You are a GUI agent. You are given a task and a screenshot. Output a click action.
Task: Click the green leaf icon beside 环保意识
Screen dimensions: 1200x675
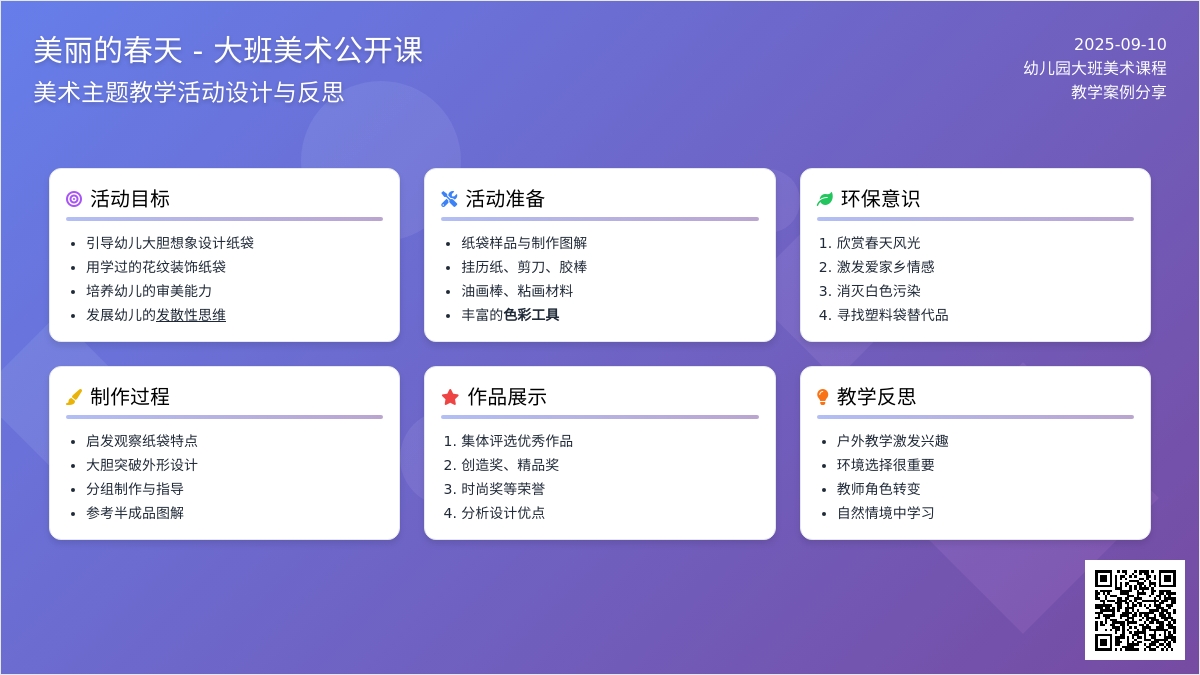pos(825,199)
